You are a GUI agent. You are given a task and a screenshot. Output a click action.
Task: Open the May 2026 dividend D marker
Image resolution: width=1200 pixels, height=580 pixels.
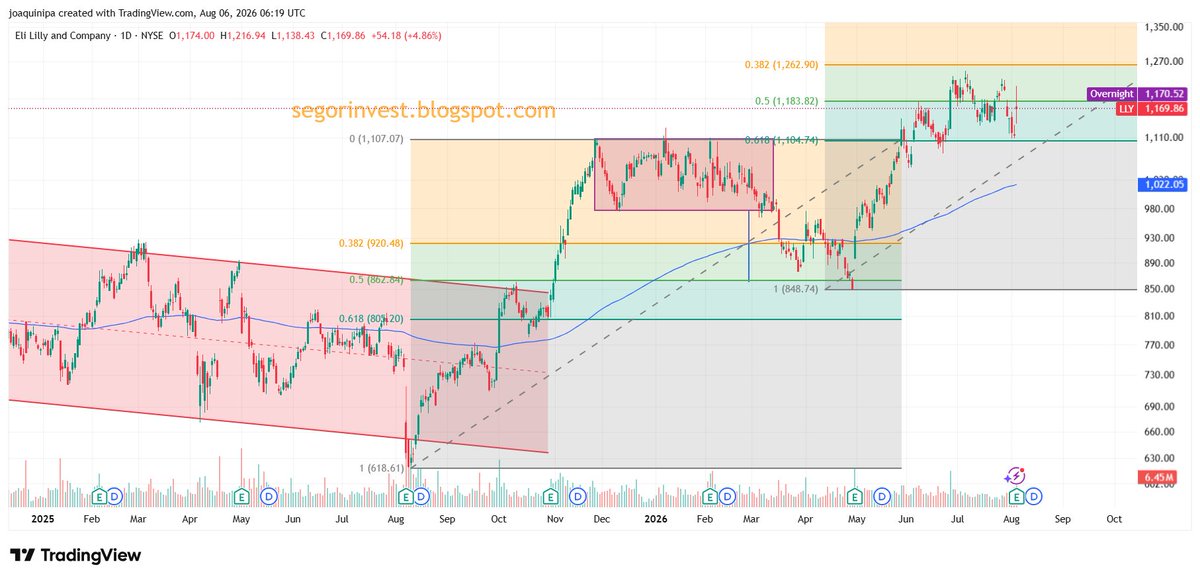pos(881,496)
